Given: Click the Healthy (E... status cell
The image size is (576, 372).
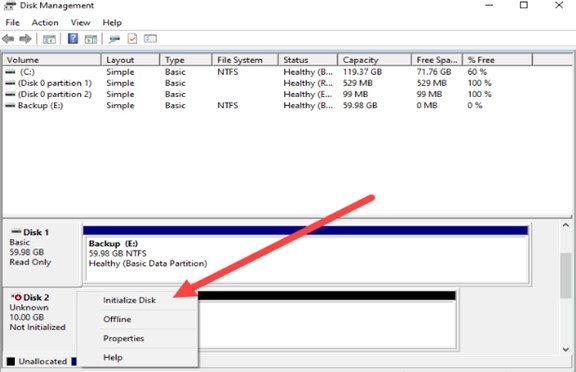Looking at the screenshot, I should pos(308,94).
